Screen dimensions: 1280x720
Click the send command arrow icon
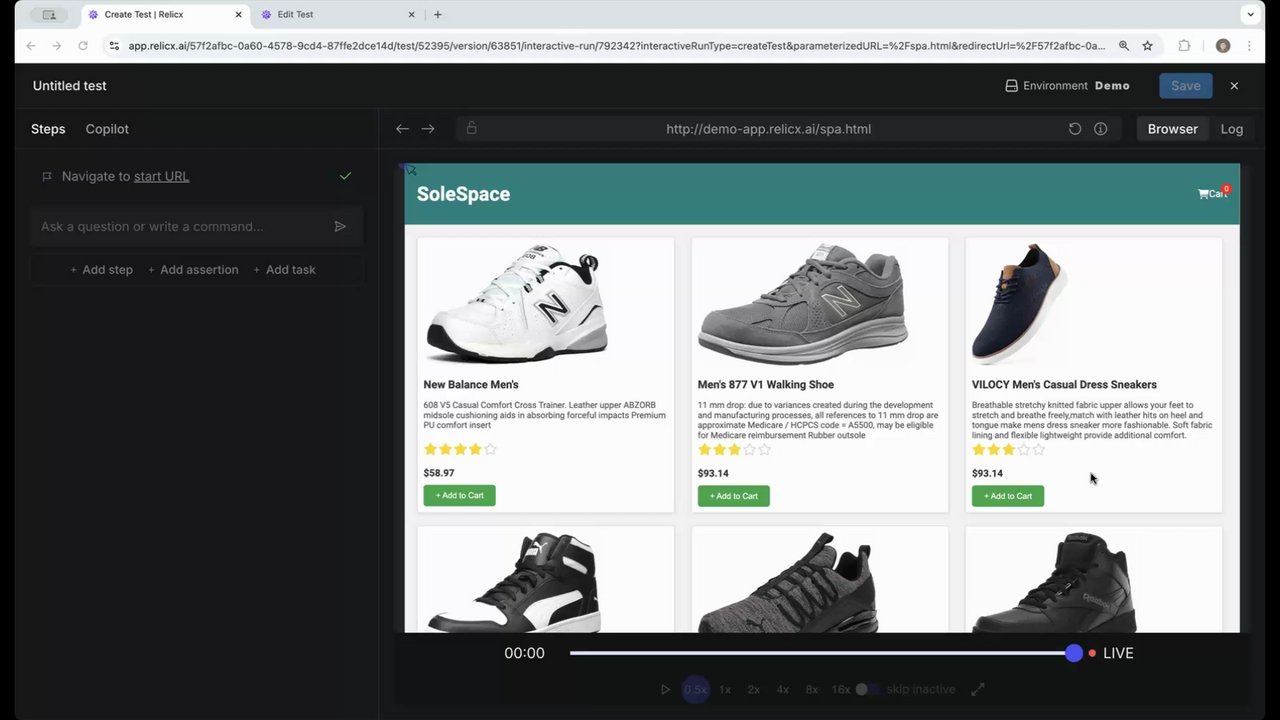(340, 227)
